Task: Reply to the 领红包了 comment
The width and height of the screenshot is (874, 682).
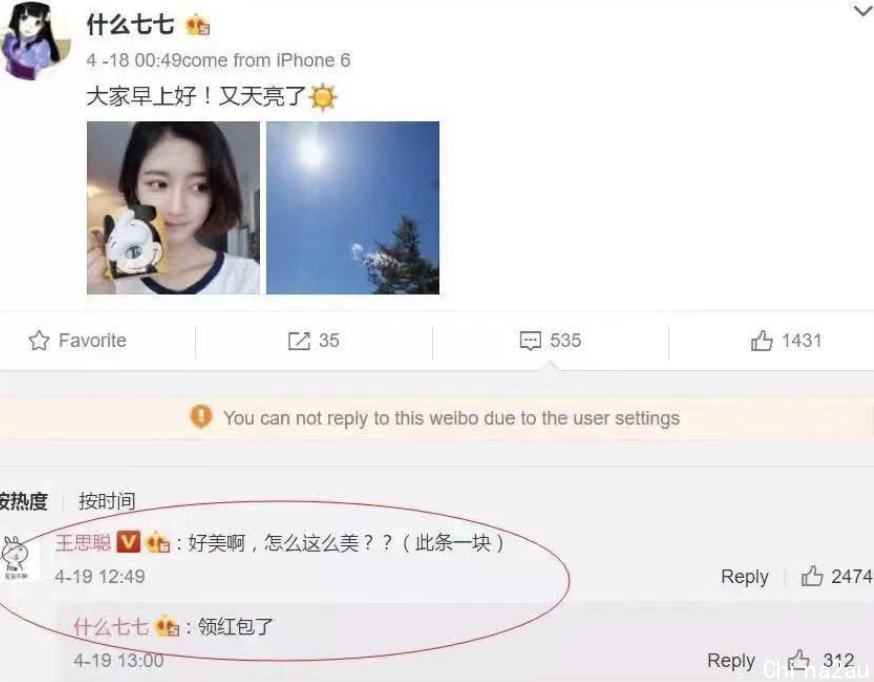Action: [x=731, y=660]
